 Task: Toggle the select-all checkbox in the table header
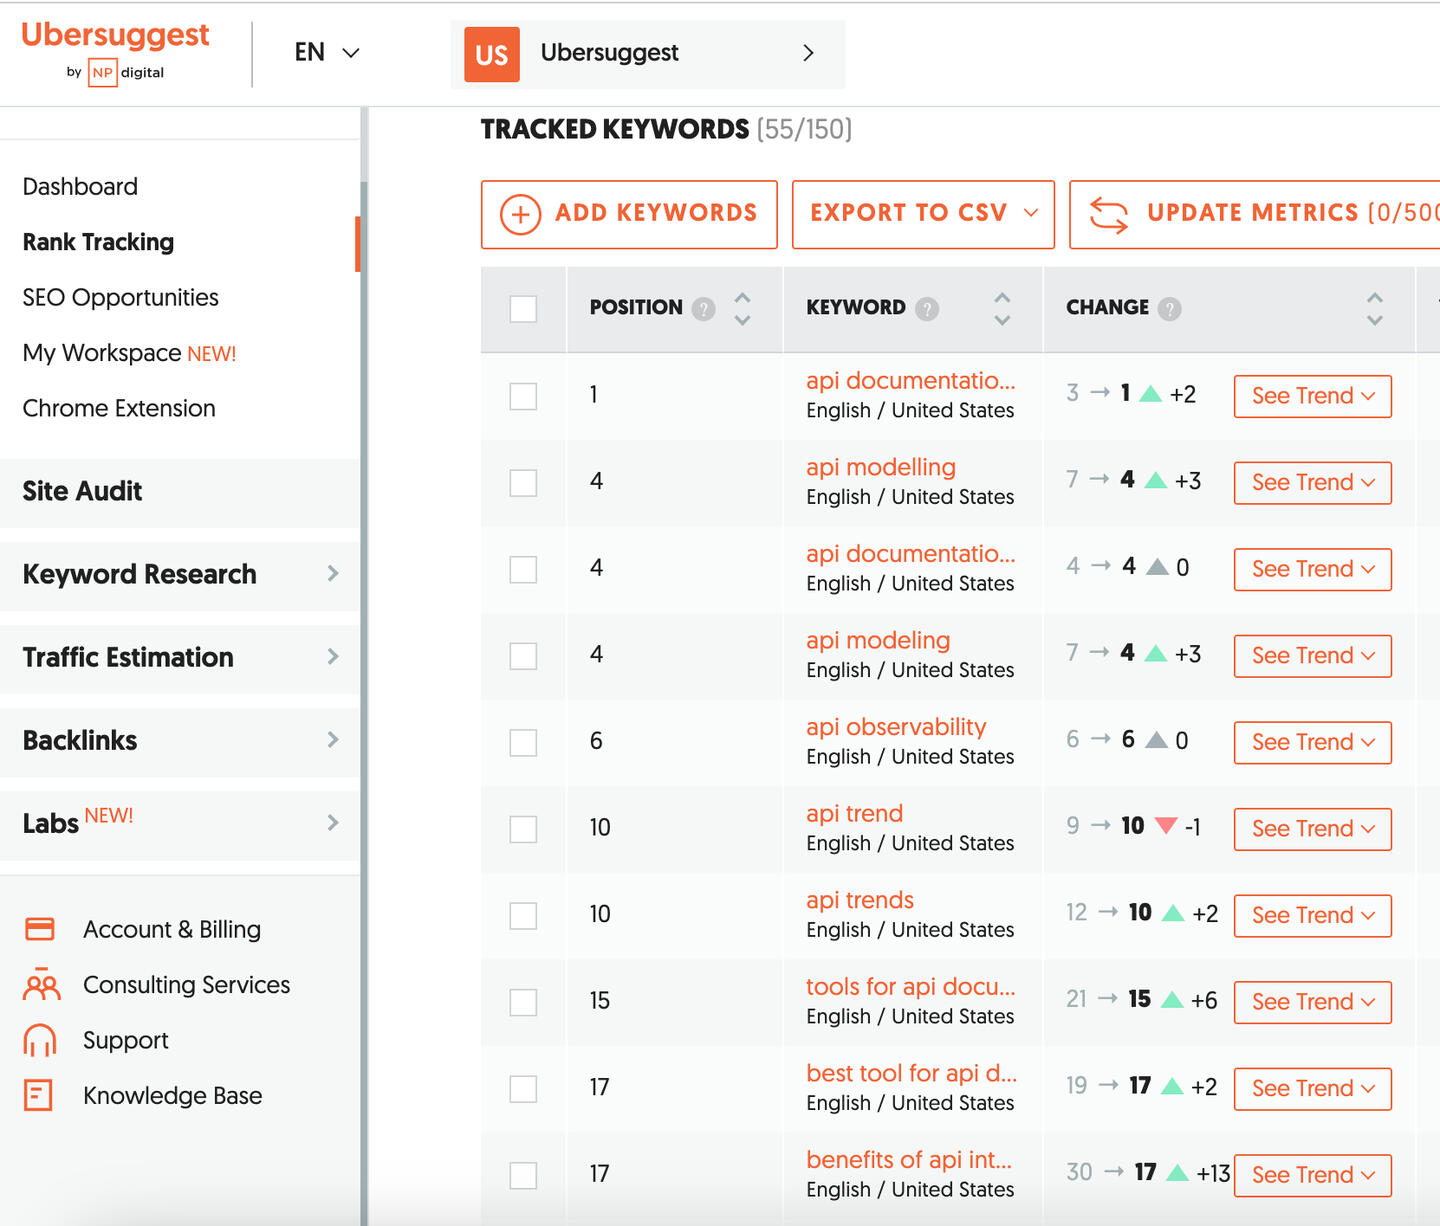pos(523,309)
